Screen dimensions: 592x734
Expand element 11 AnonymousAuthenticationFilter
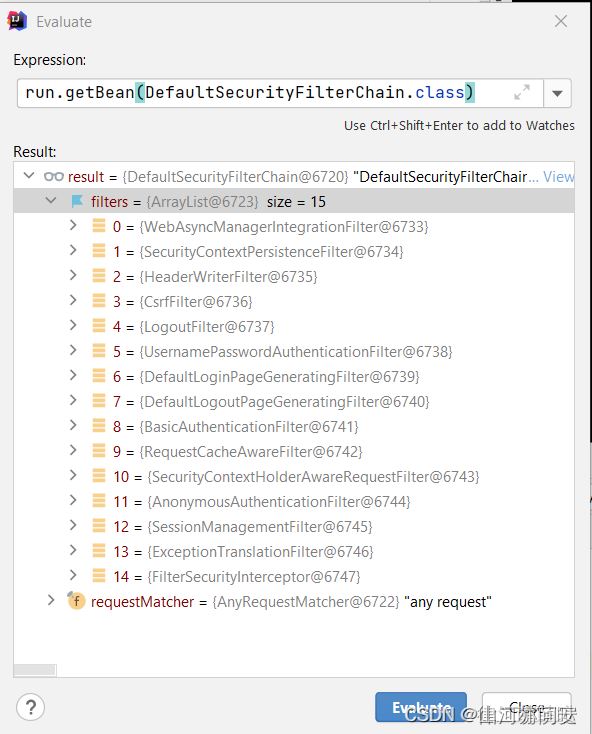[x=73, y=500]
